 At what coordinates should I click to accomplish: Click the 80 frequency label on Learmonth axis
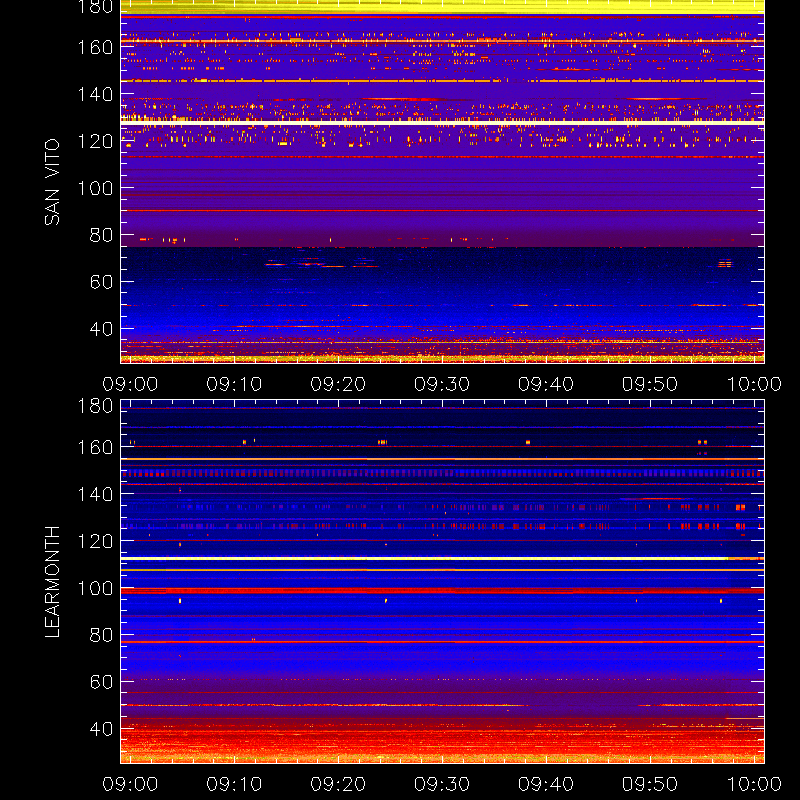pos(102,635)
